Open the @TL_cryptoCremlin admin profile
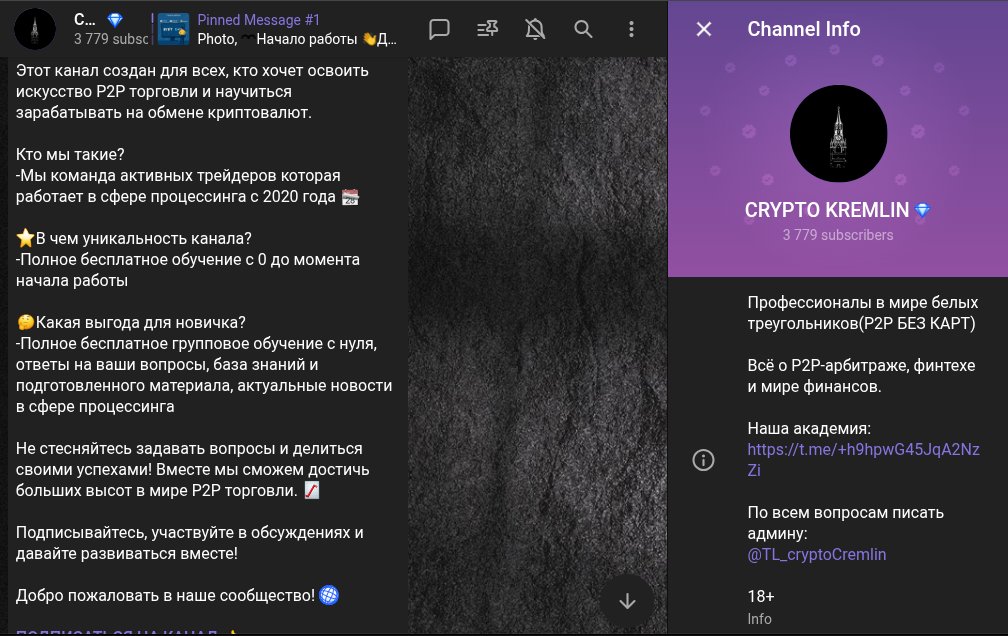Screen dimensions: 1008x636 (x=816, y=554)
